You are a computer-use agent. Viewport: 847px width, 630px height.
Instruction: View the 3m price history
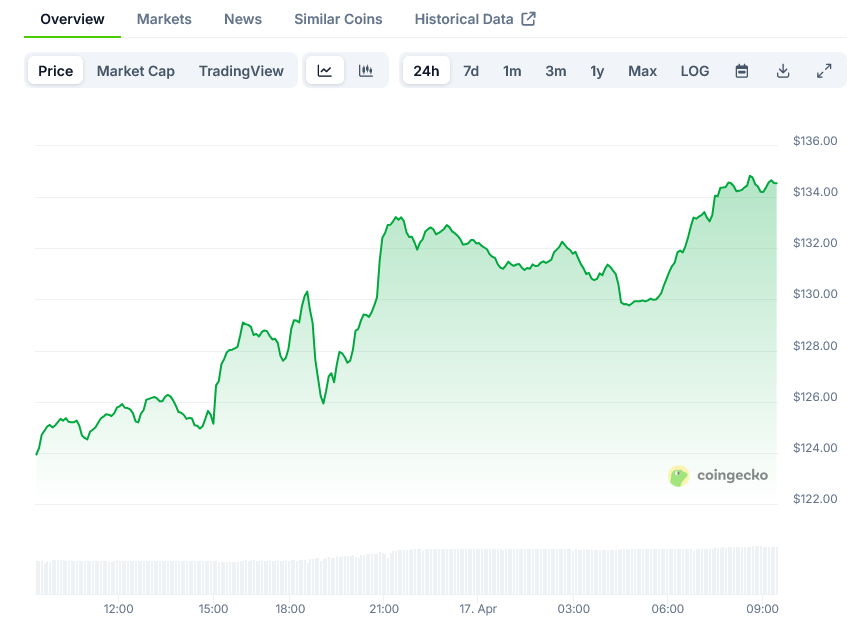pyautogui.click(x=556, y=71)
